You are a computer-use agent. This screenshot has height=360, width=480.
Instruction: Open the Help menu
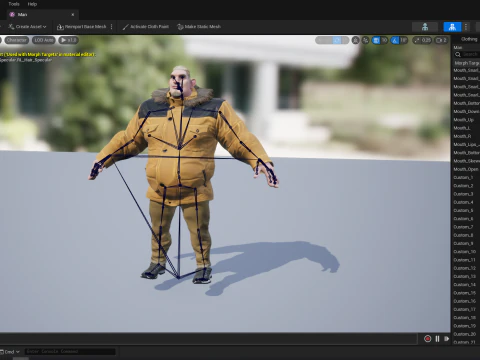click(x=32, y=4)
